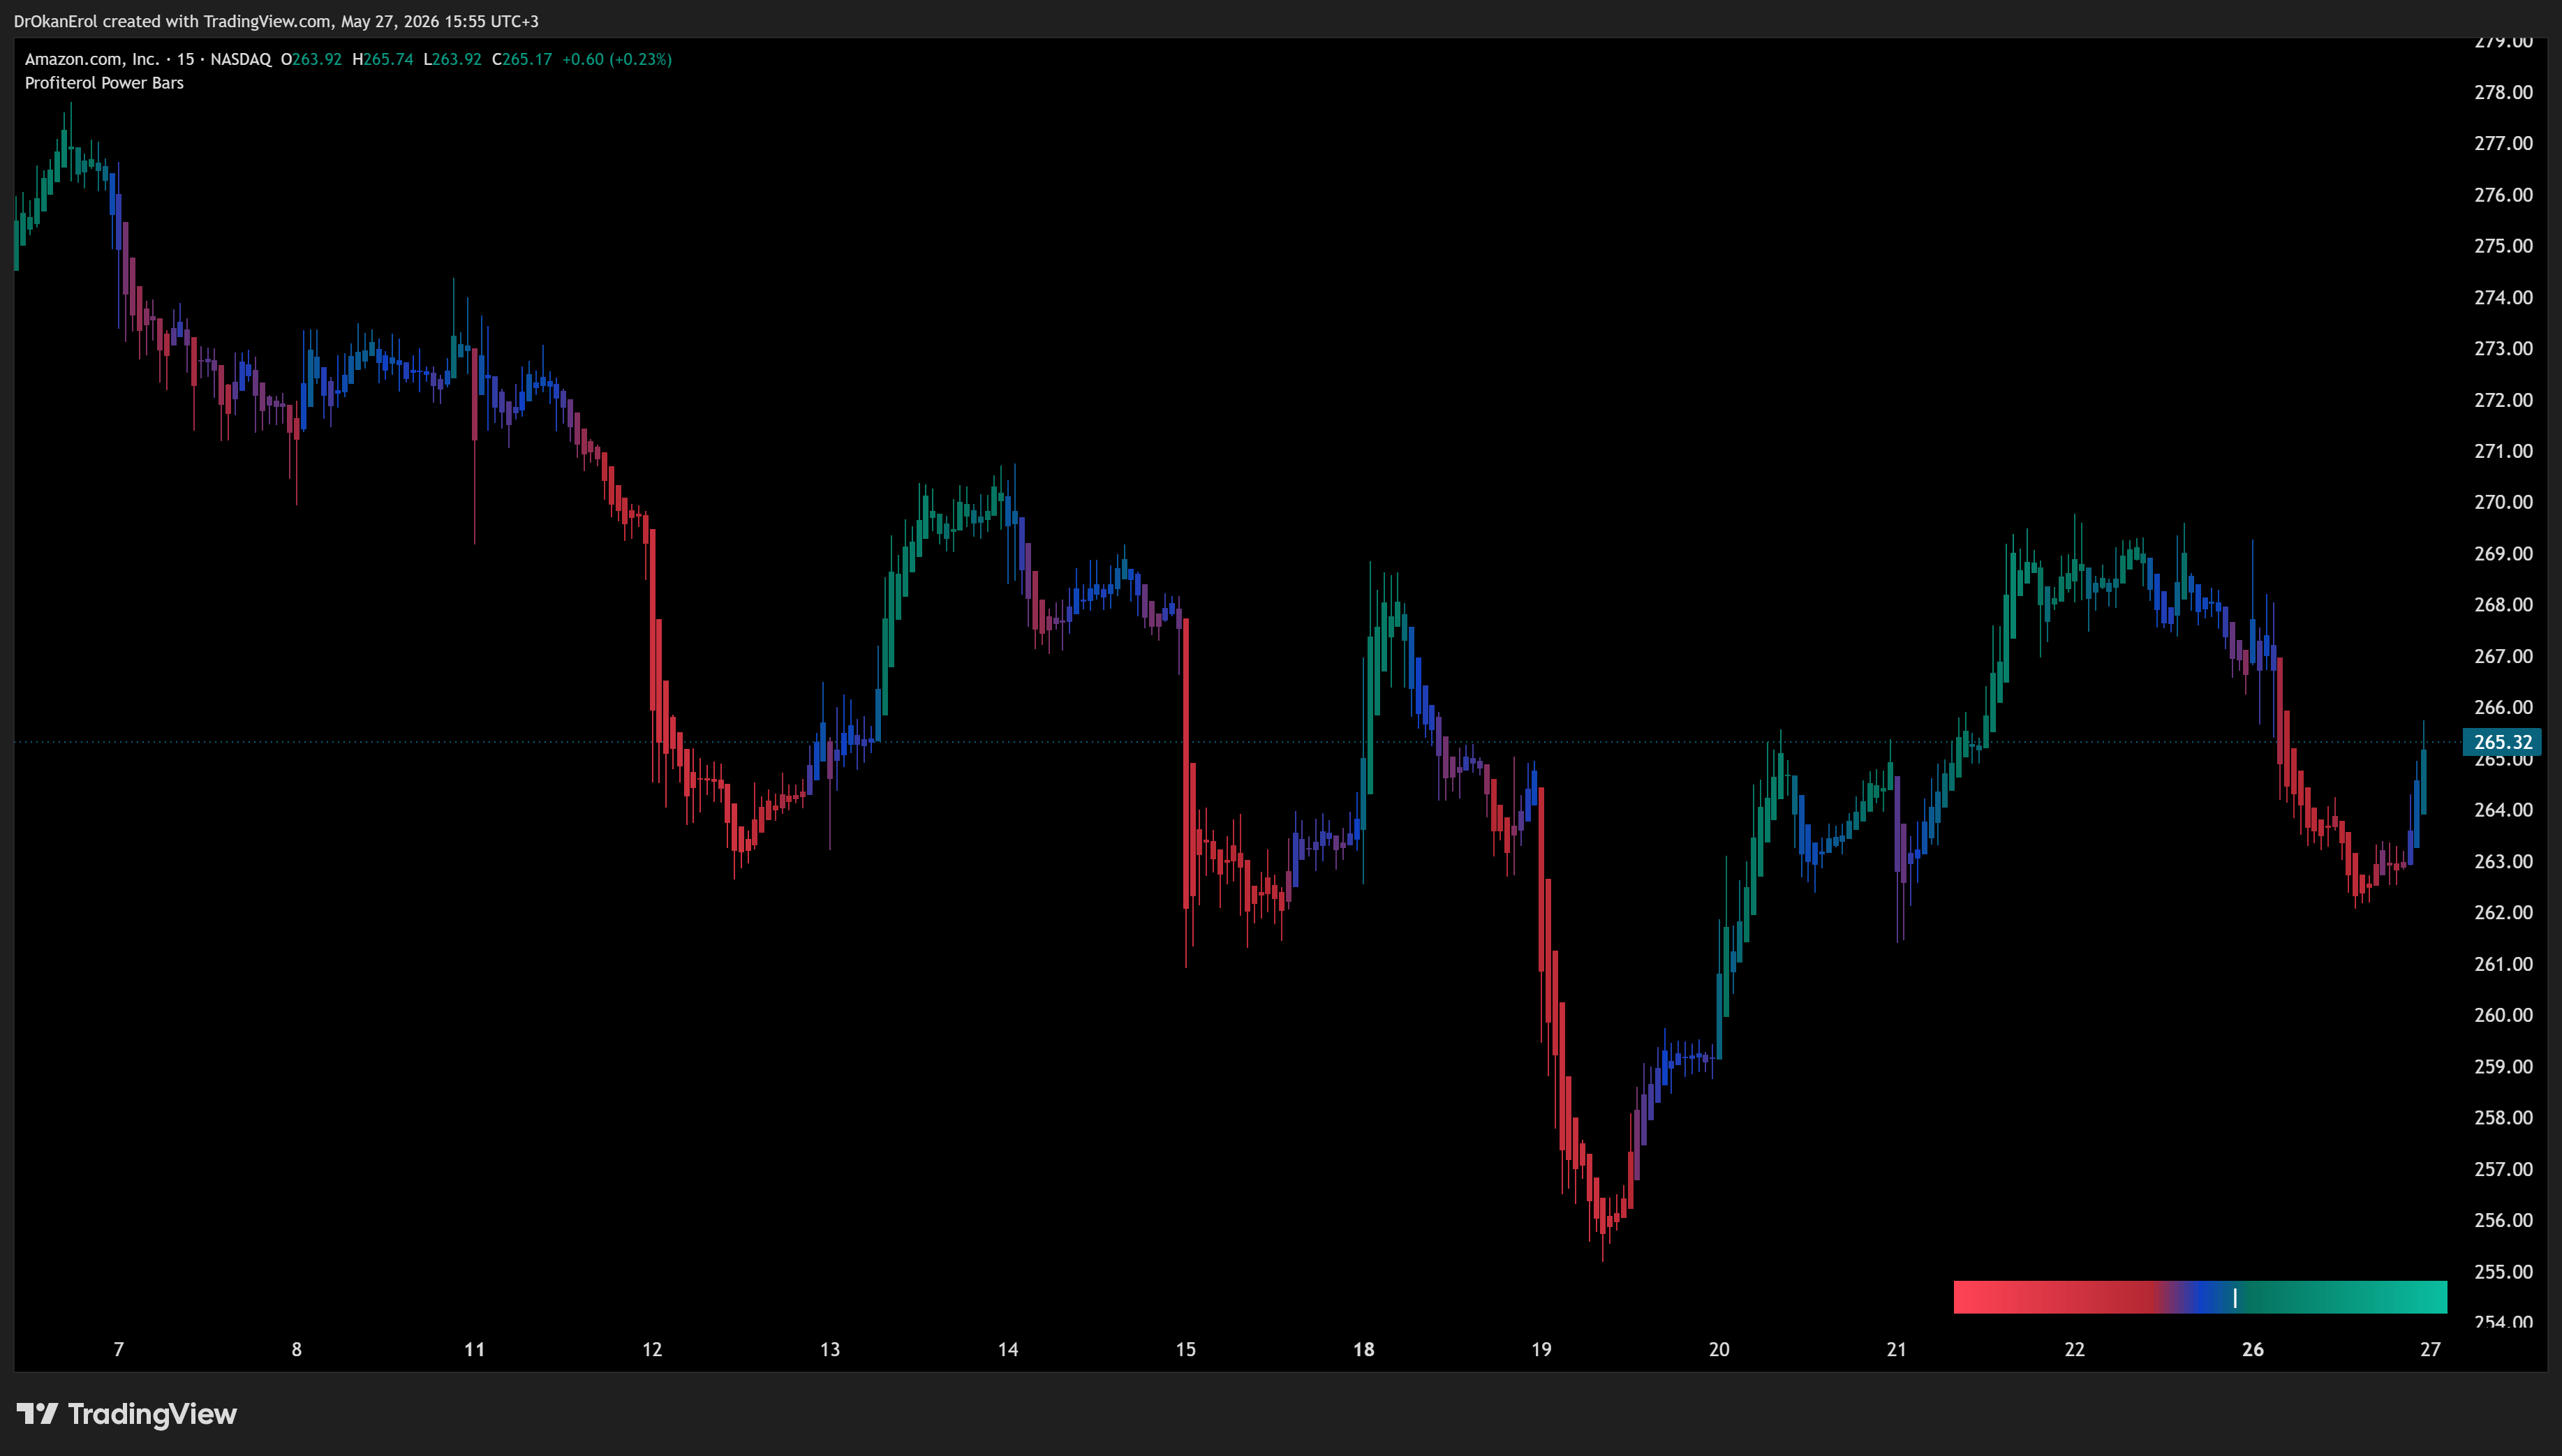Click the 15 interval in the symbol header
Image resolution: width=2562 pixels, height=1456 pixels.
click(185, 59)
